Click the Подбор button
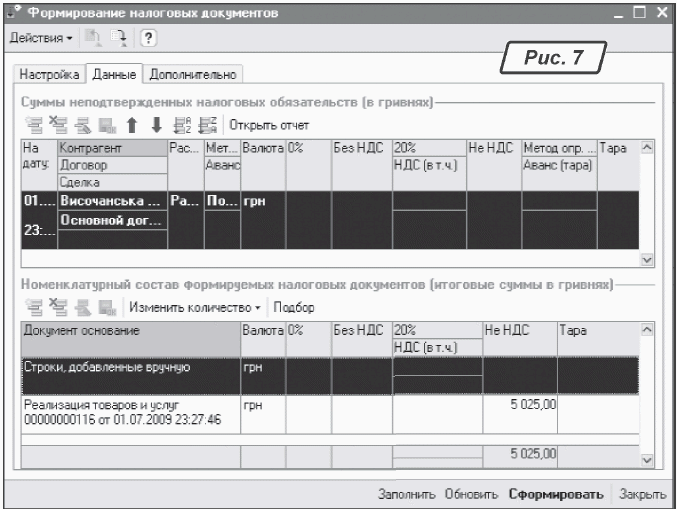 [293, 307]
